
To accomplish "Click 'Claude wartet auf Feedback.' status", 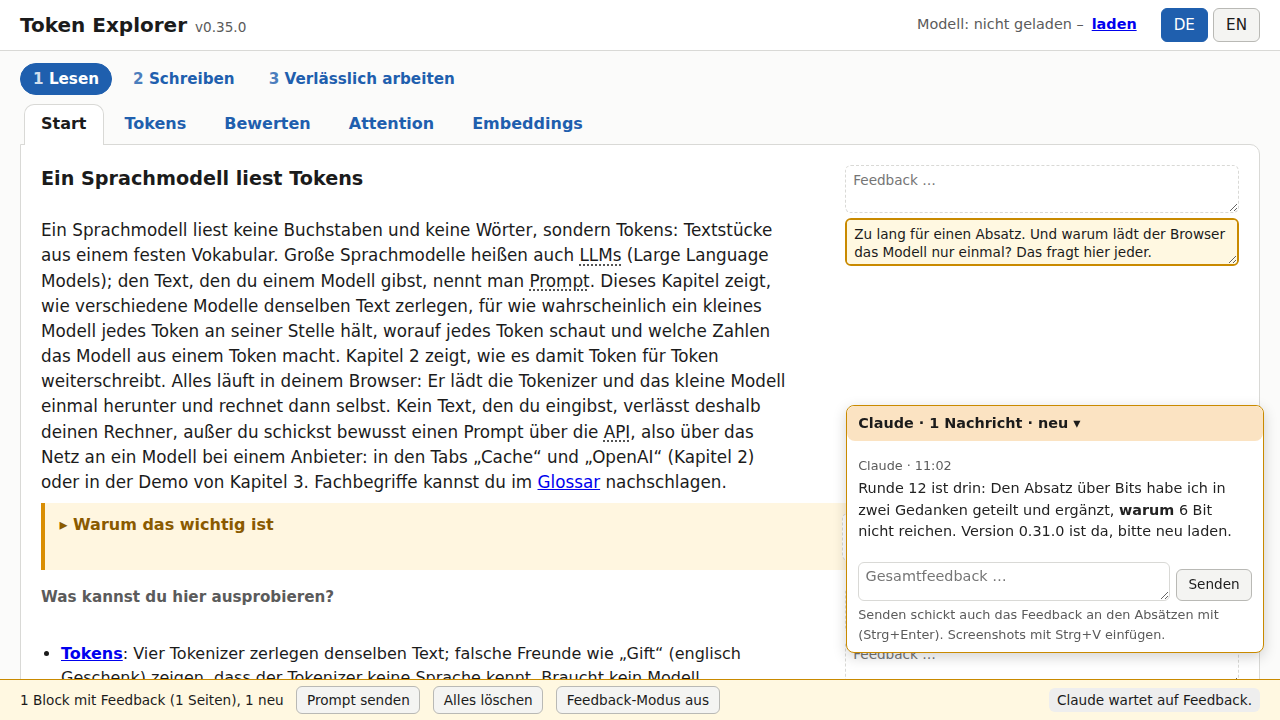I will click(1154, 700).
